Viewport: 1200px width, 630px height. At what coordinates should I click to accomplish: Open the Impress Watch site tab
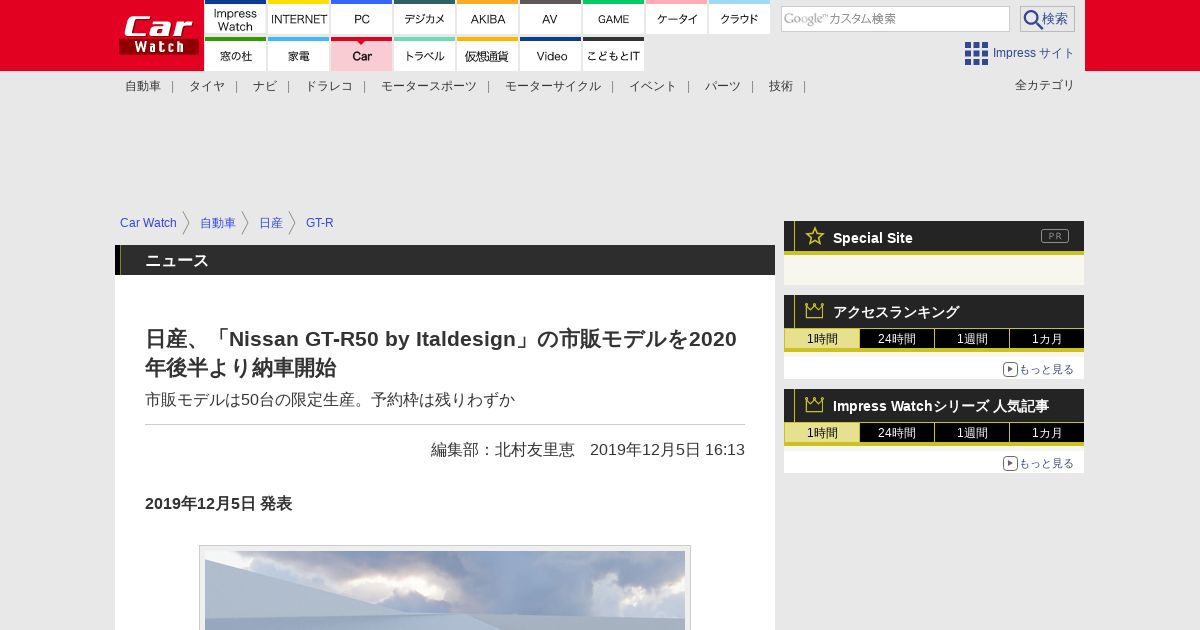pyautogui.click(x=235, y=17)
